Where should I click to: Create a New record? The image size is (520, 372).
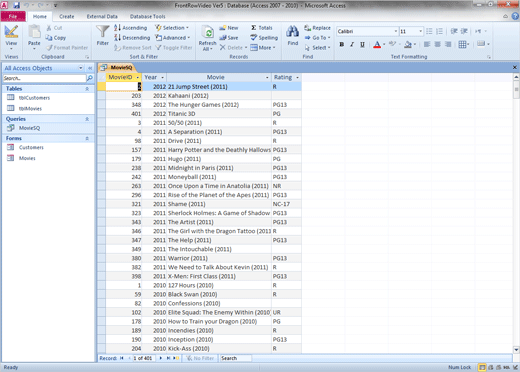click(x=229, y=28)
